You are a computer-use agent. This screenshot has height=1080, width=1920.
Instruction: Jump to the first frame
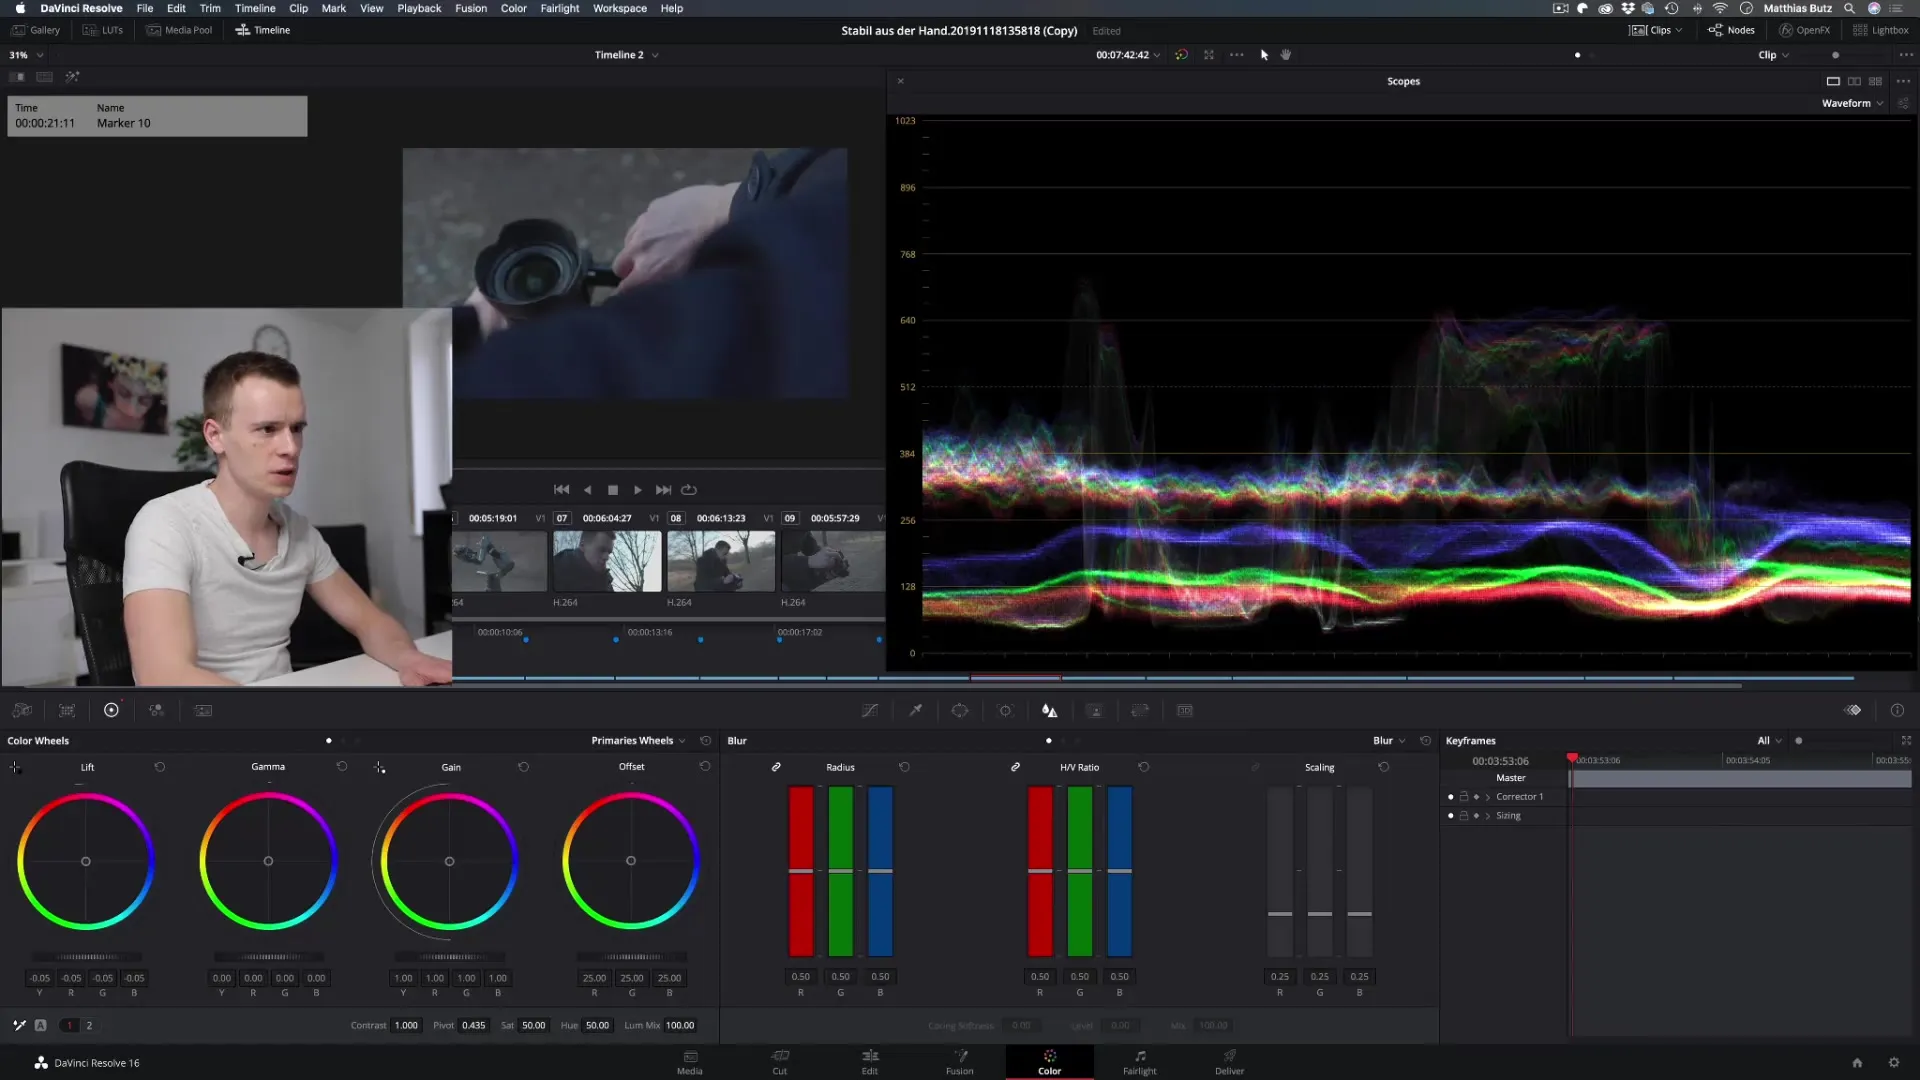click(x=562, y=490)
